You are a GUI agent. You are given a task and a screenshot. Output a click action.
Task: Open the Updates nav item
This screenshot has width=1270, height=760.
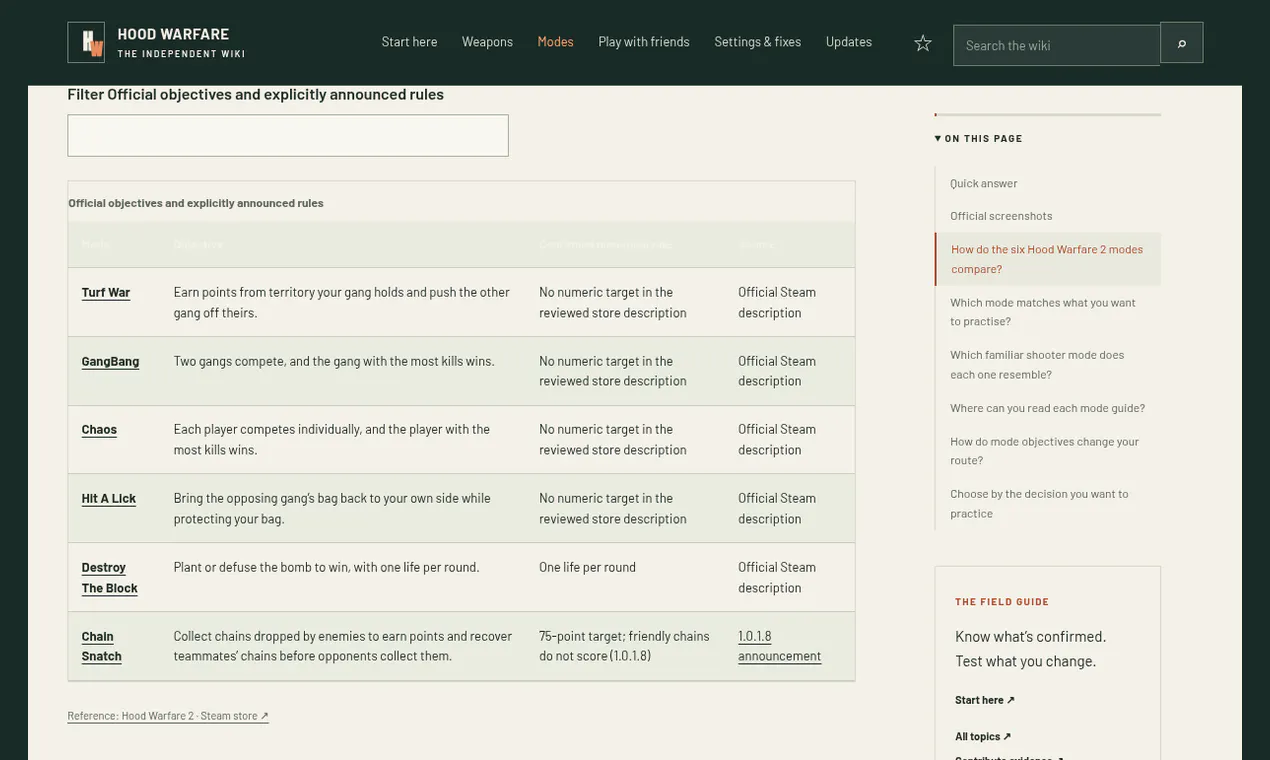pos(849,42)
